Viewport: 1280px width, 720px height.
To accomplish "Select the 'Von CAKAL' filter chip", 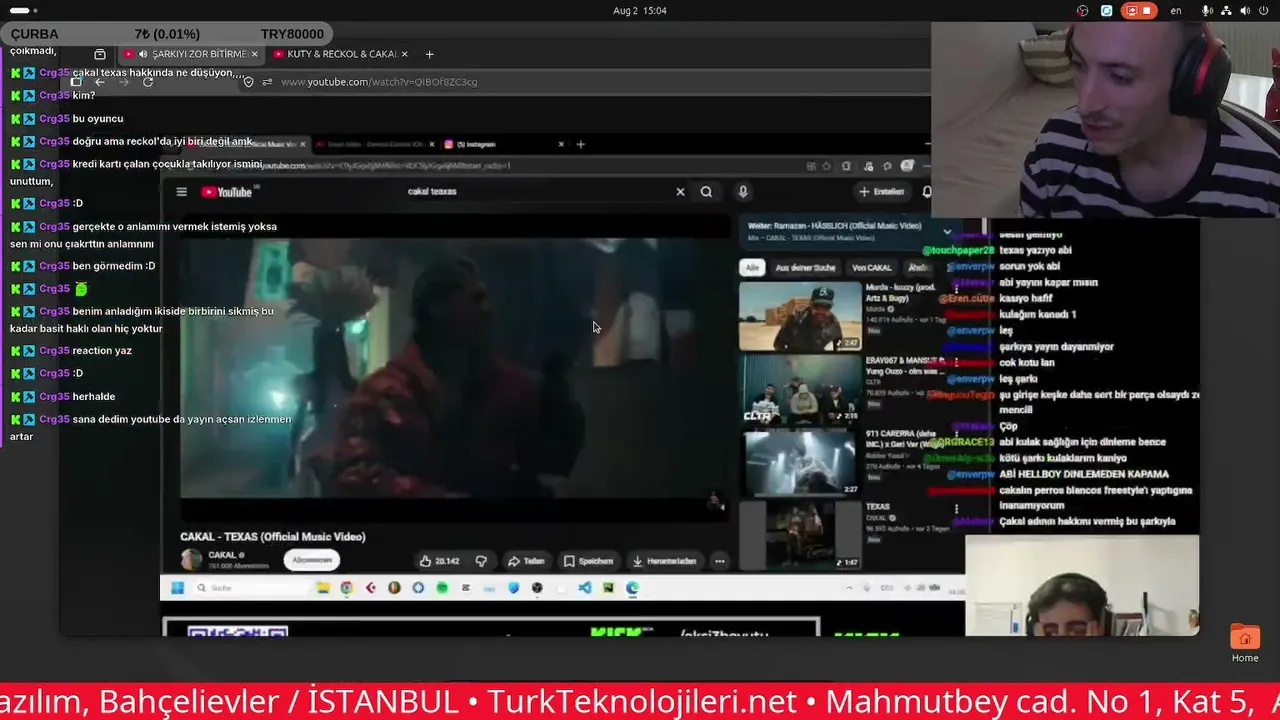I will 871,268.
